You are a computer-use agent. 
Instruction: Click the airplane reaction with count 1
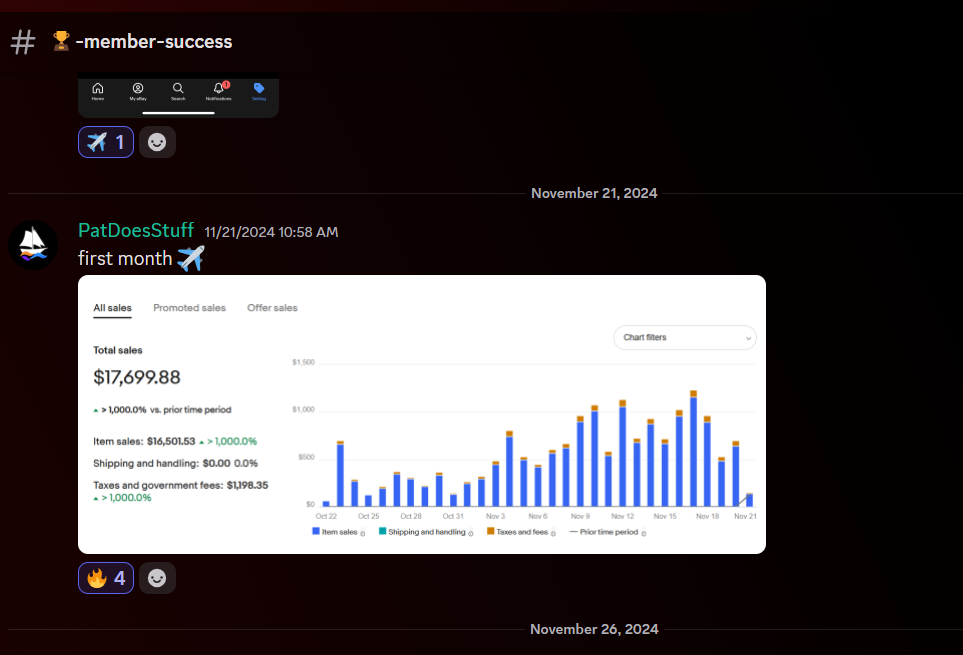(x=106, y=142)
